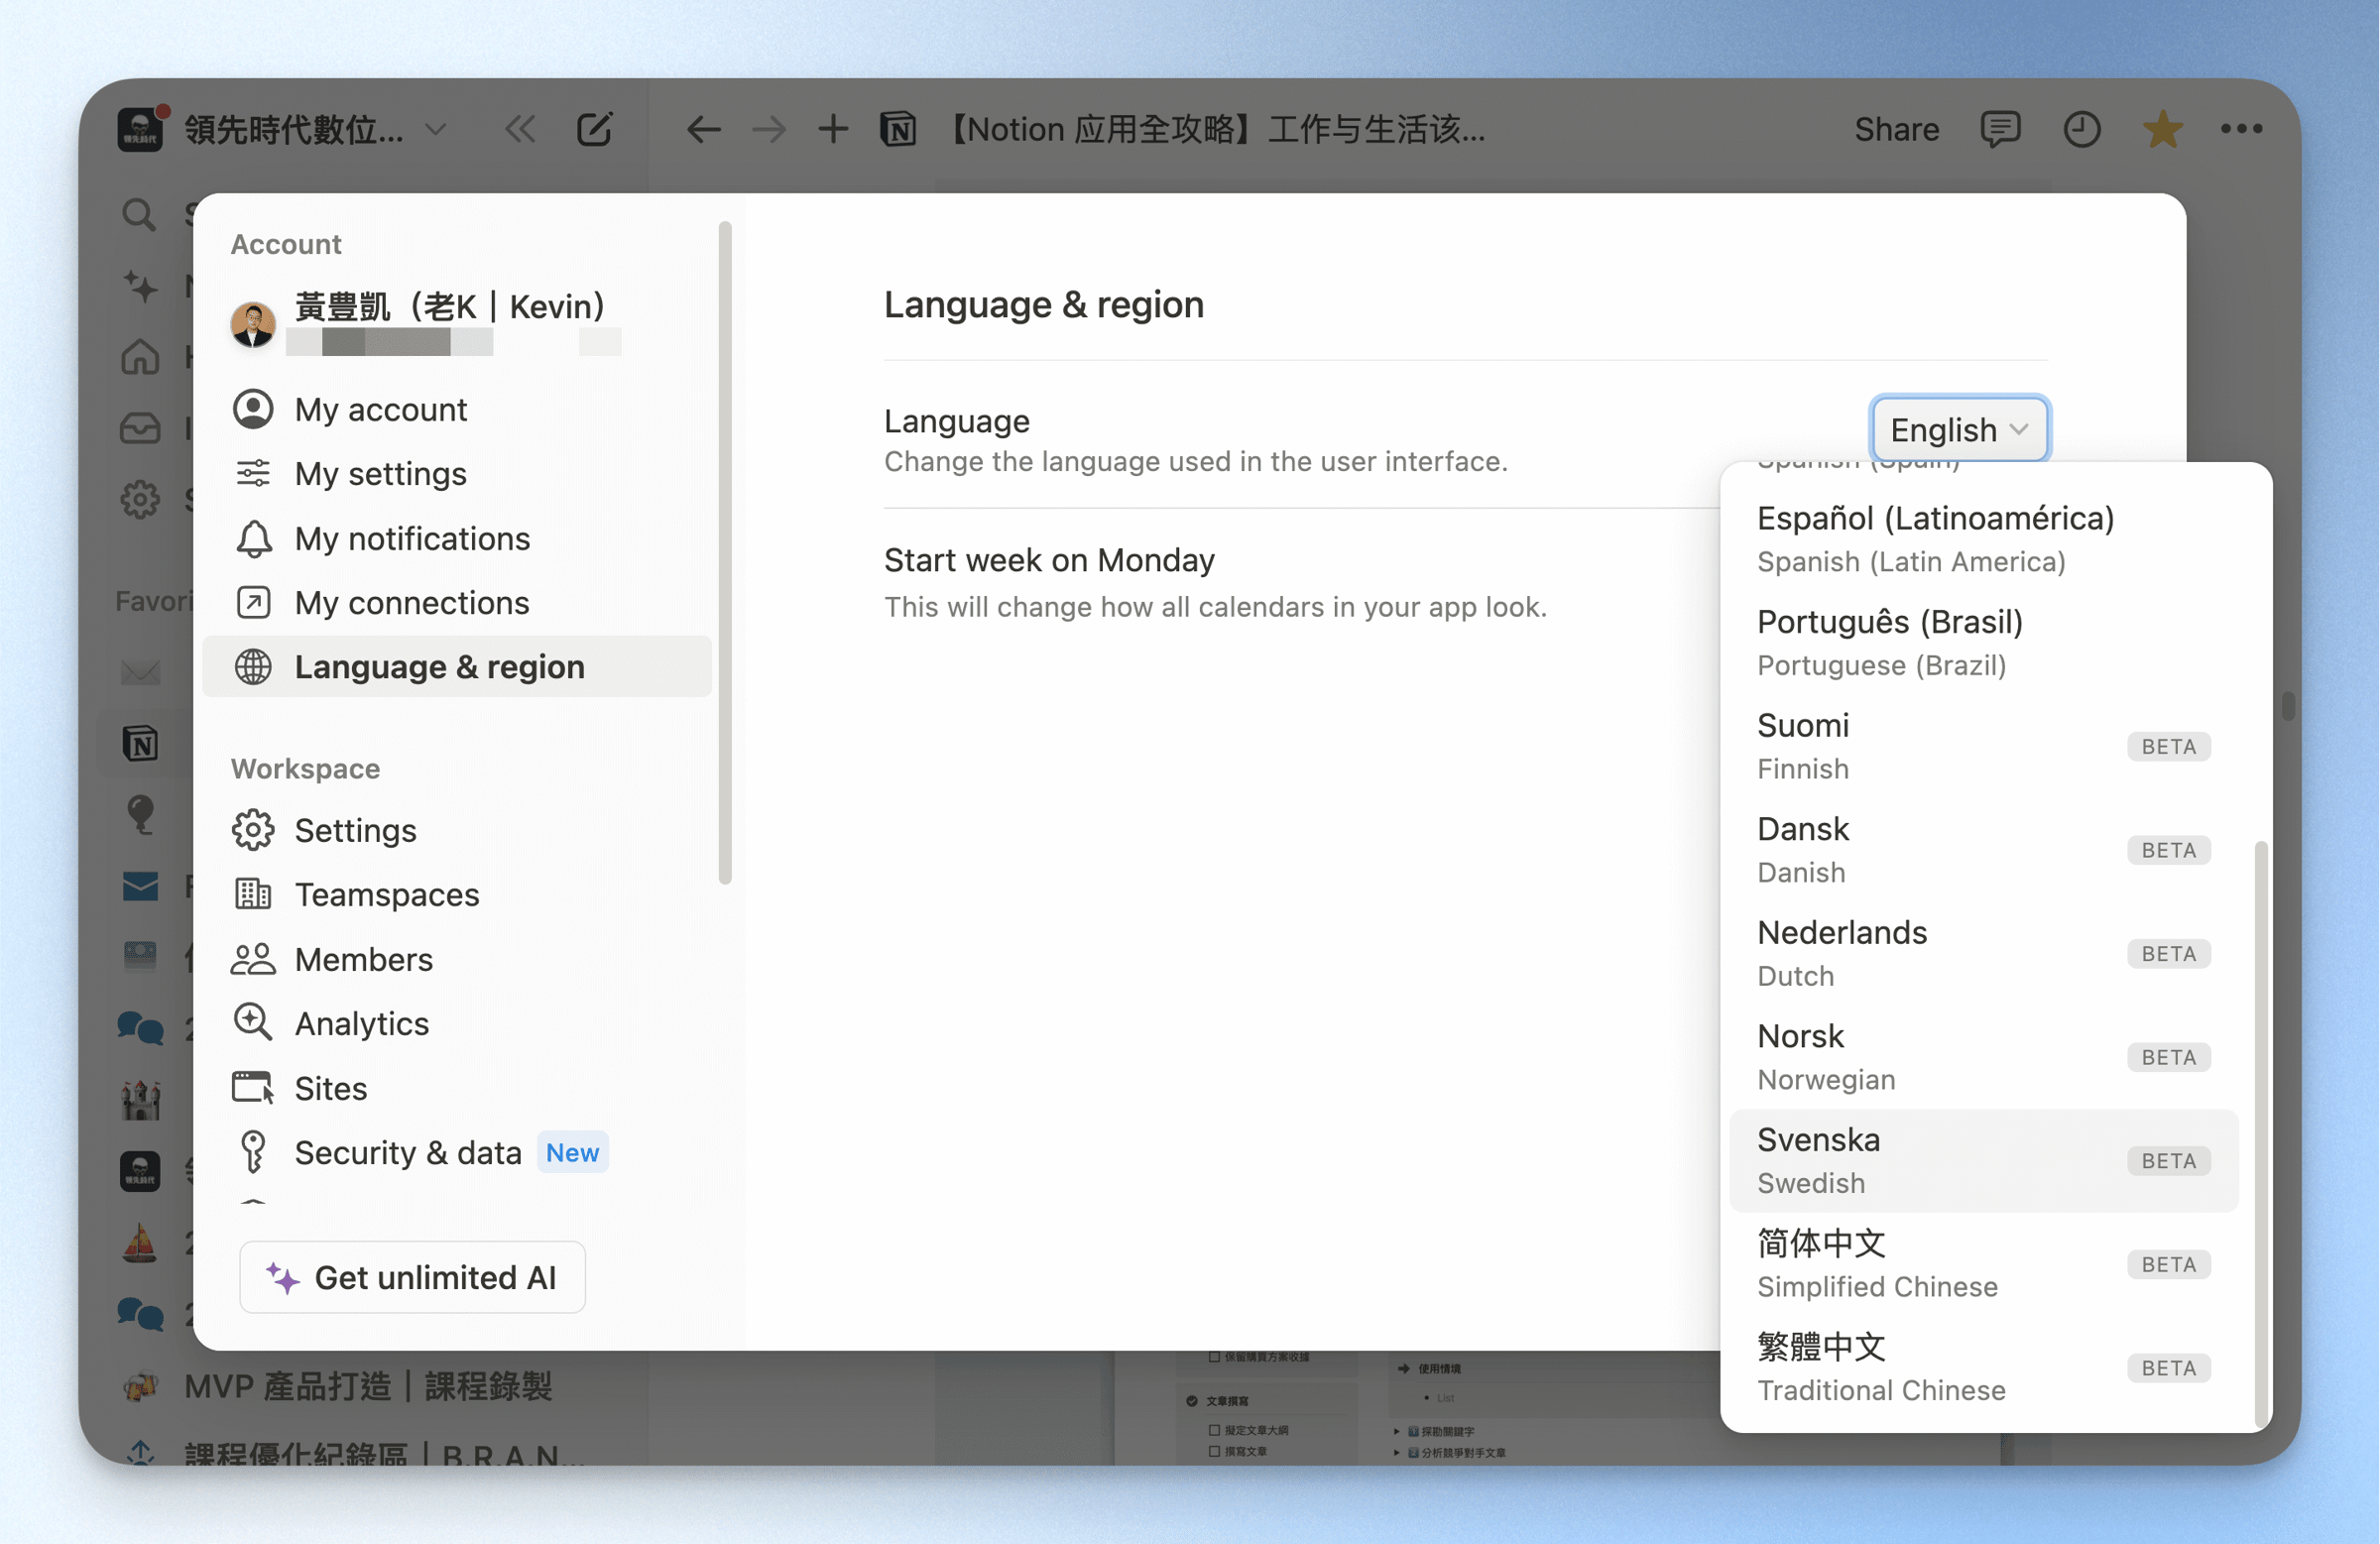Open My connections section
2380x1544 pixels.
tap(456, 602)
